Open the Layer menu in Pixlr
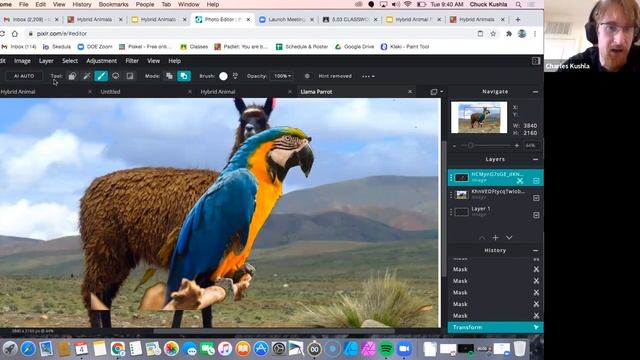 tap(46, 61)
